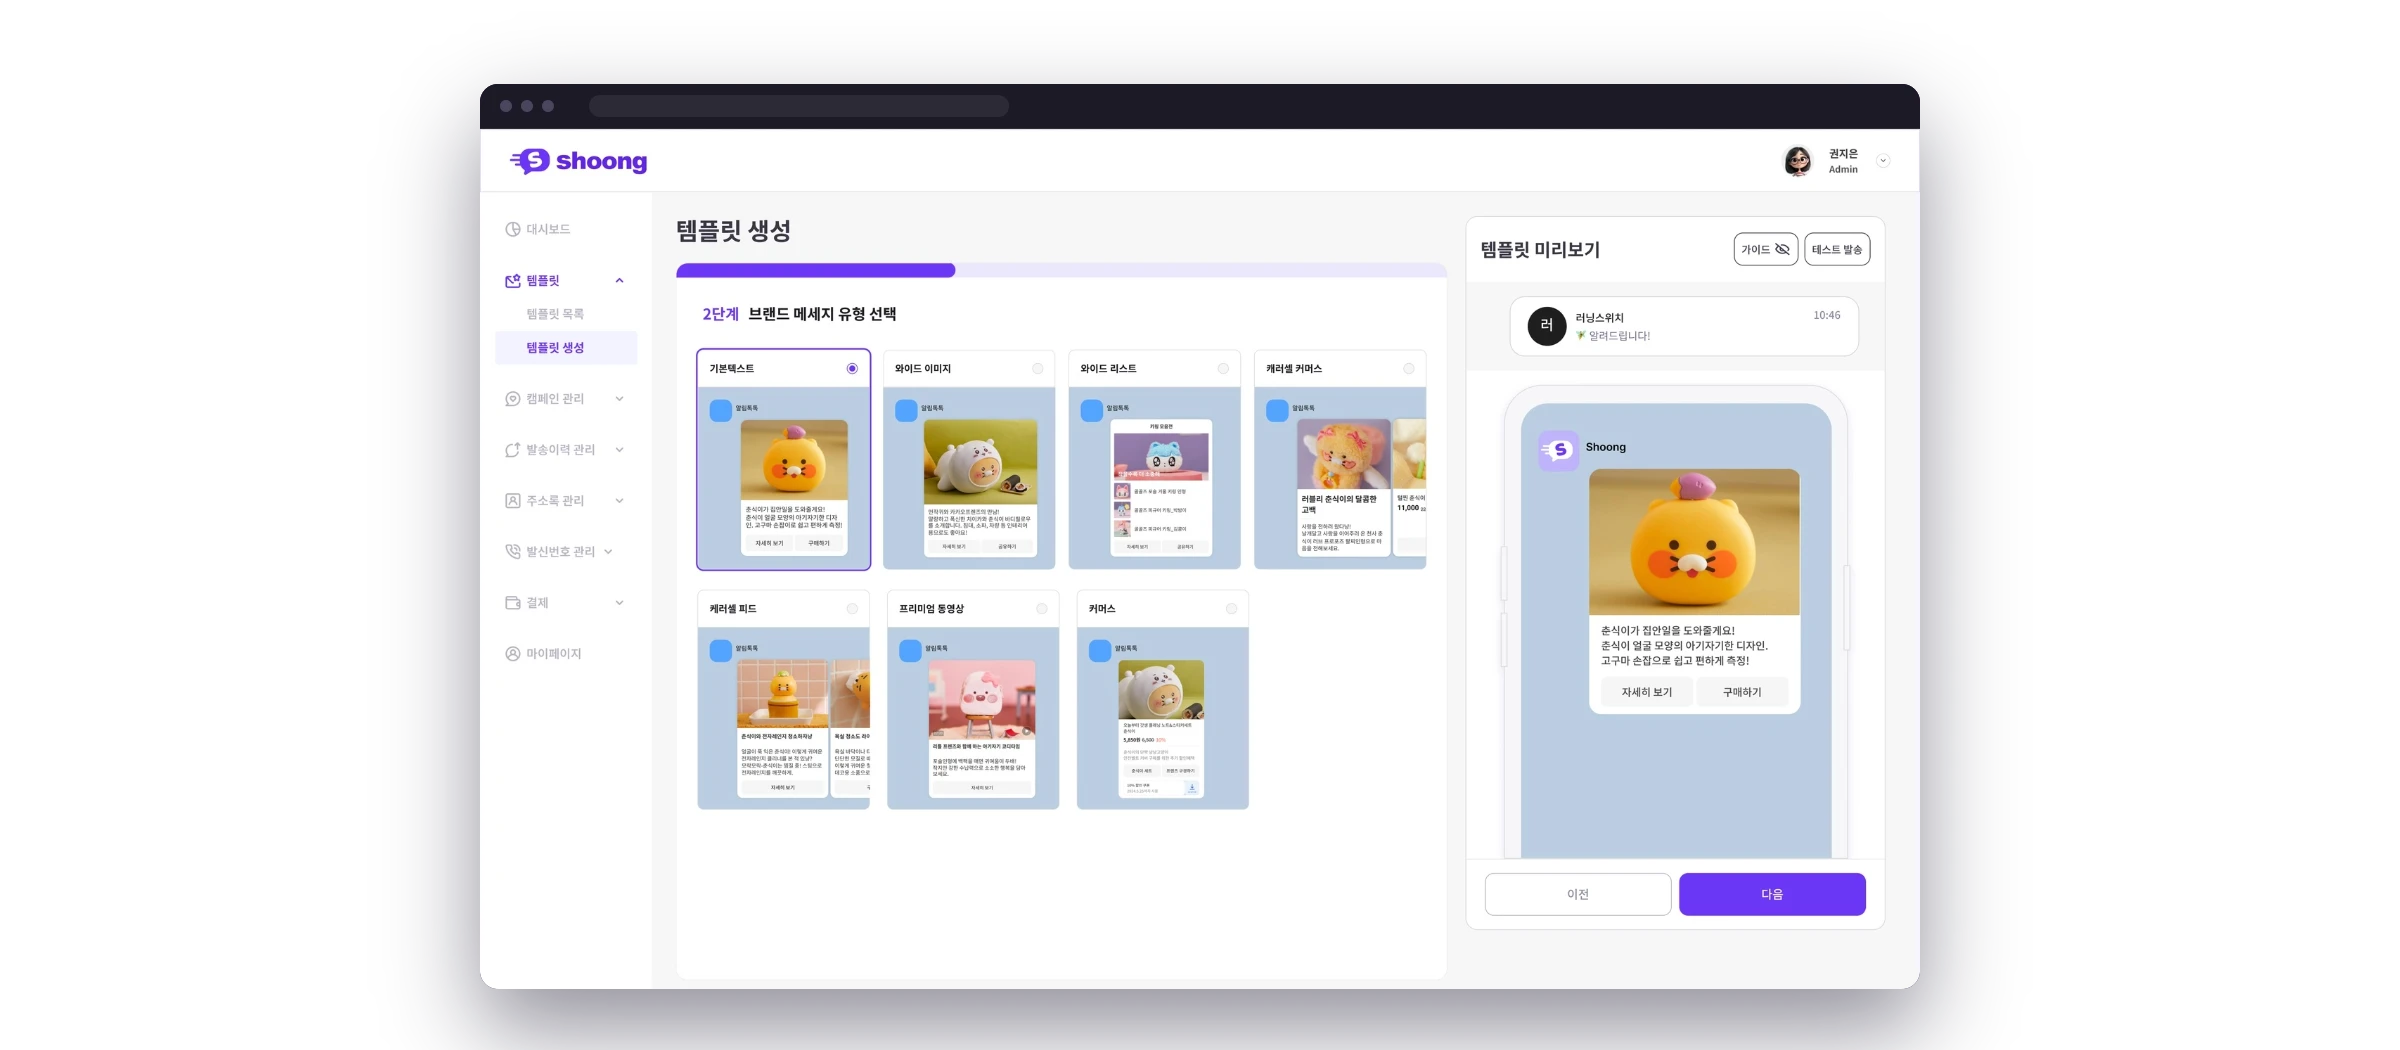Viewport: 2400px width, 1050px height.
Task: Open 마이페이지 menu item
Action: point(554,654)
